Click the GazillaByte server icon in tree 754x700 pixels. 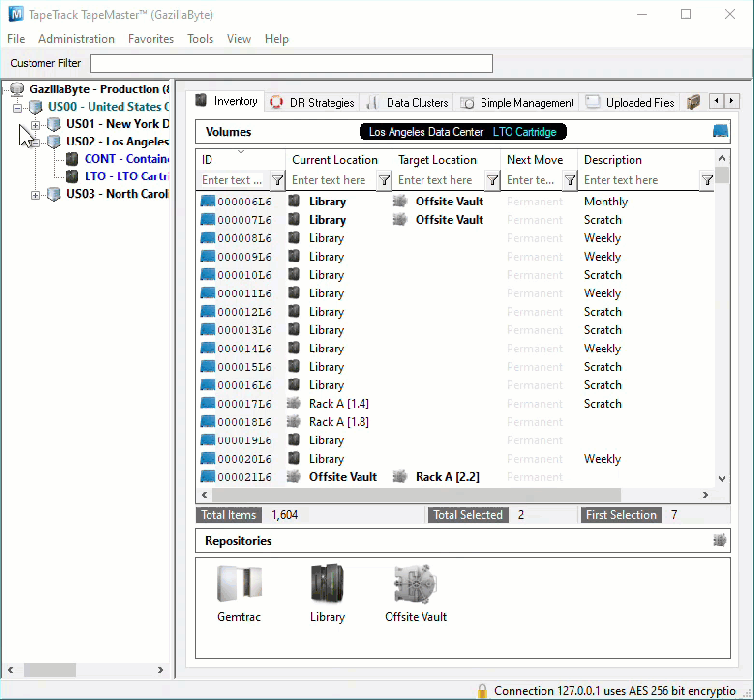click(x=17, y=89)
